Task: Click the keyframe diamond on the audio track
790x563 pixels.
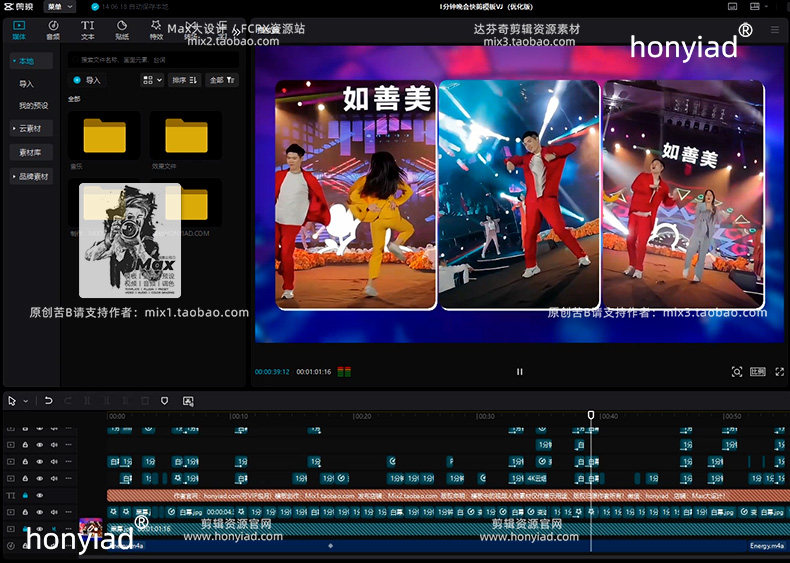Action: [x=331, y=545]
